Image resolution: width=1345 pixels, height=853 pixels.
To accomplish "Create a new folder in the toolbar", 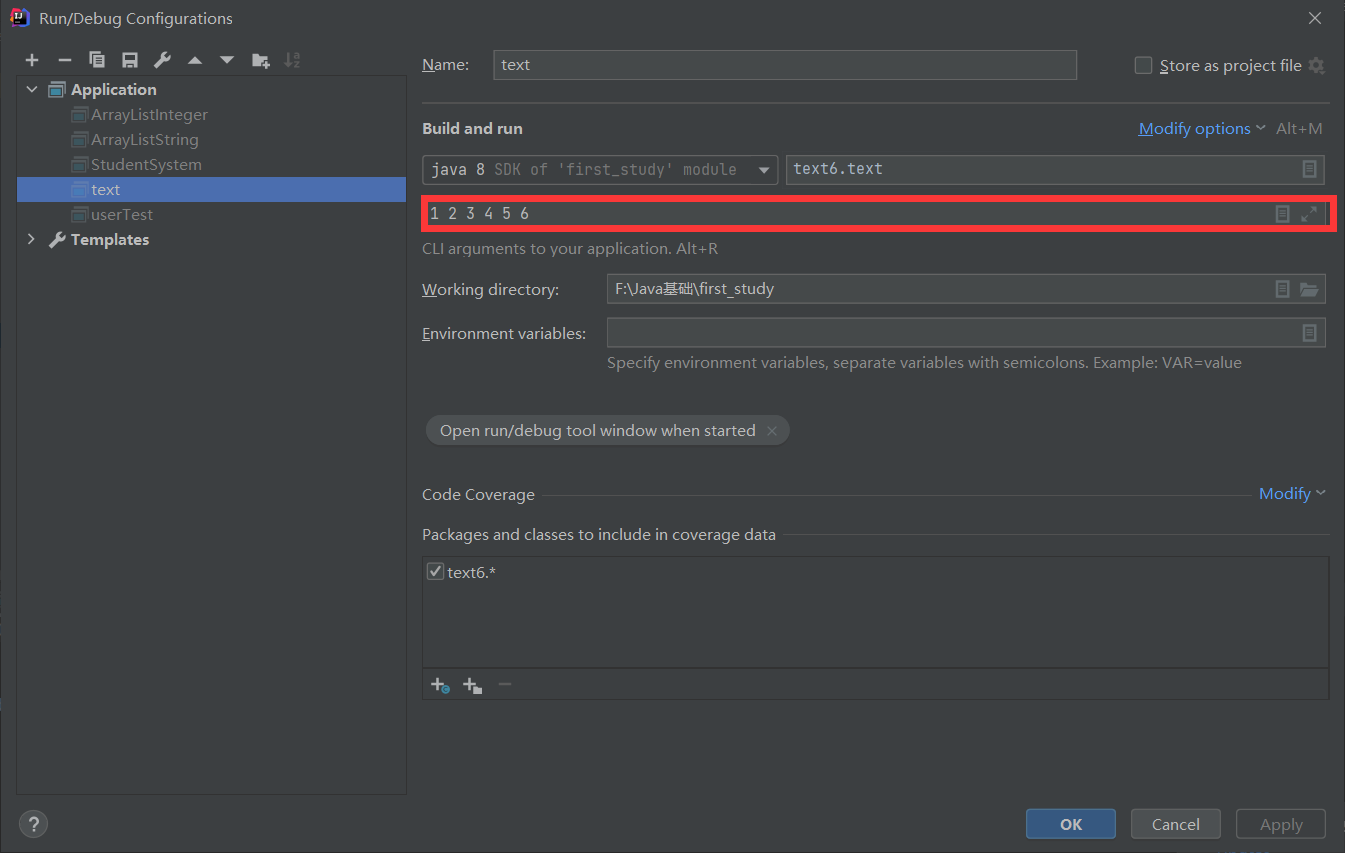I will [260, 60].
